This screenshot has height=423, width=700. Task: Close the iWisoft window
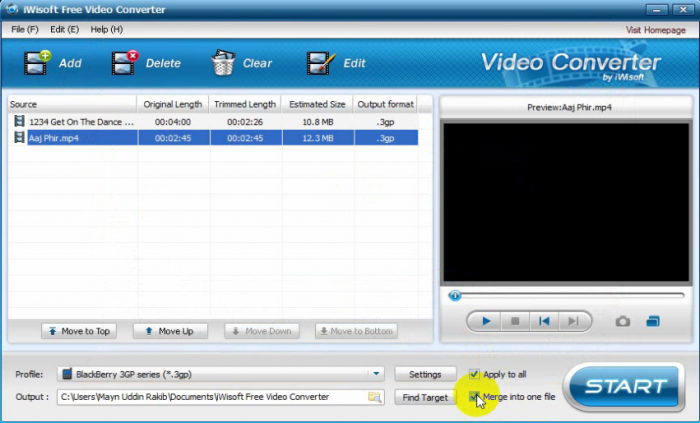(683, 9)
